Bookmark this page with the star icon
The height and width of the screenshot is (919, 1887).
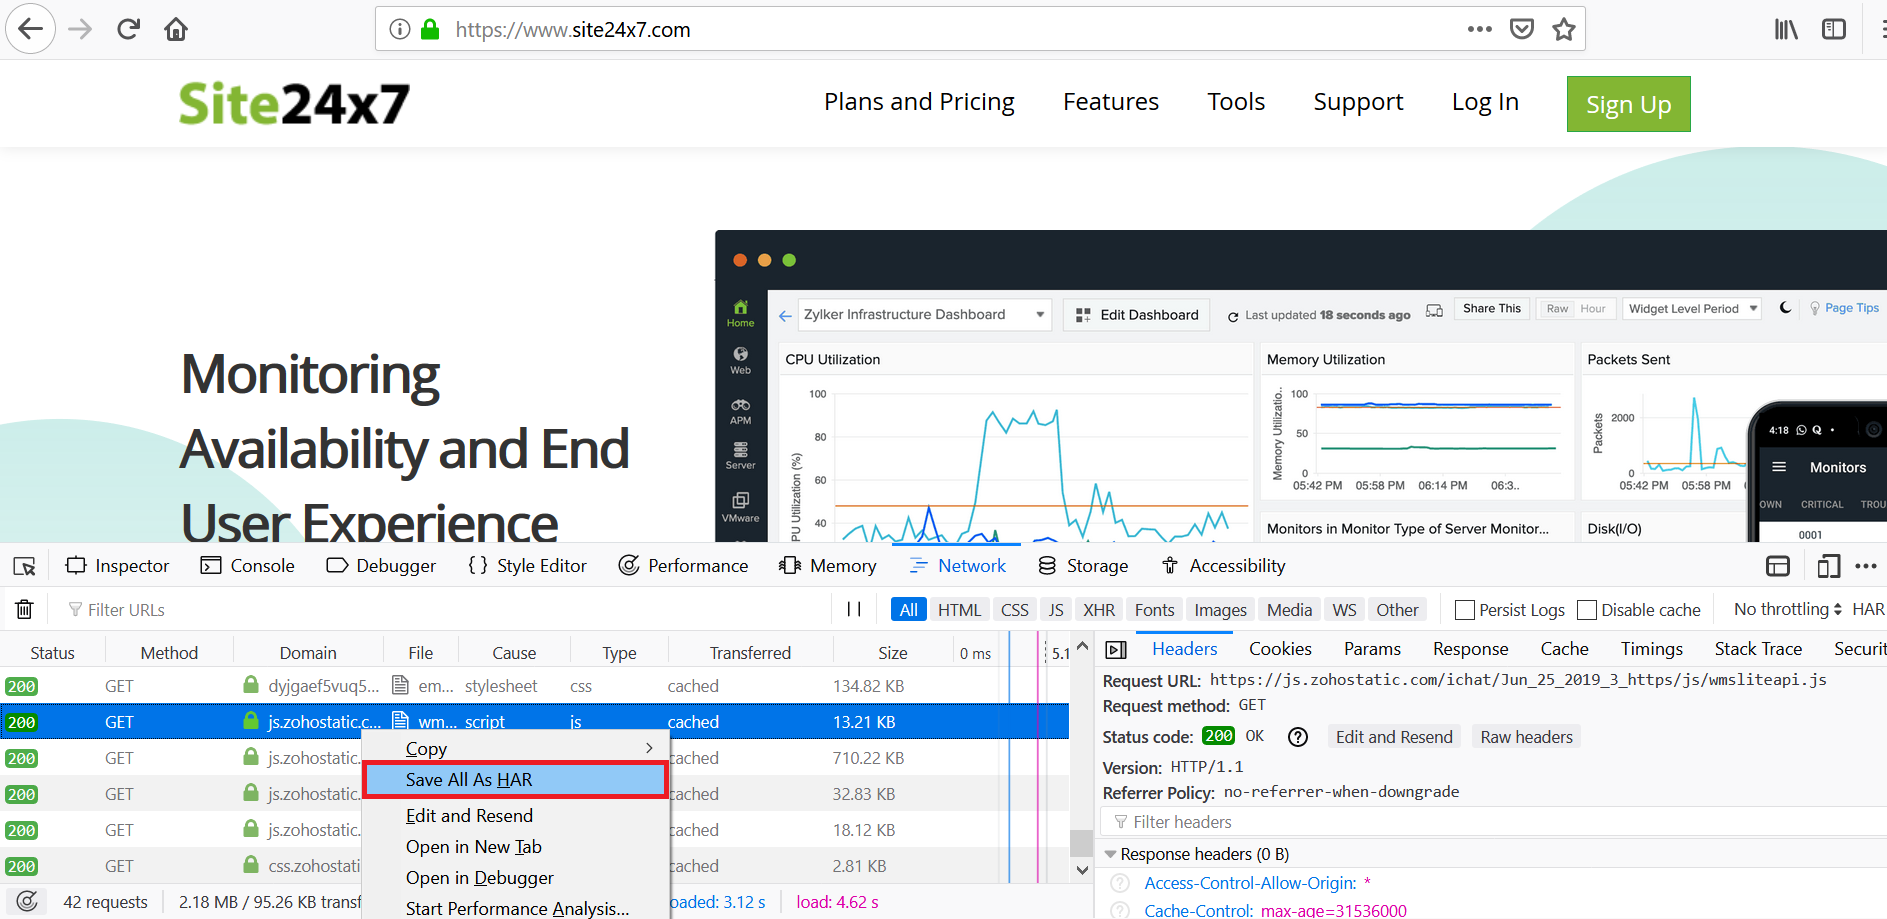point(1564,29)
